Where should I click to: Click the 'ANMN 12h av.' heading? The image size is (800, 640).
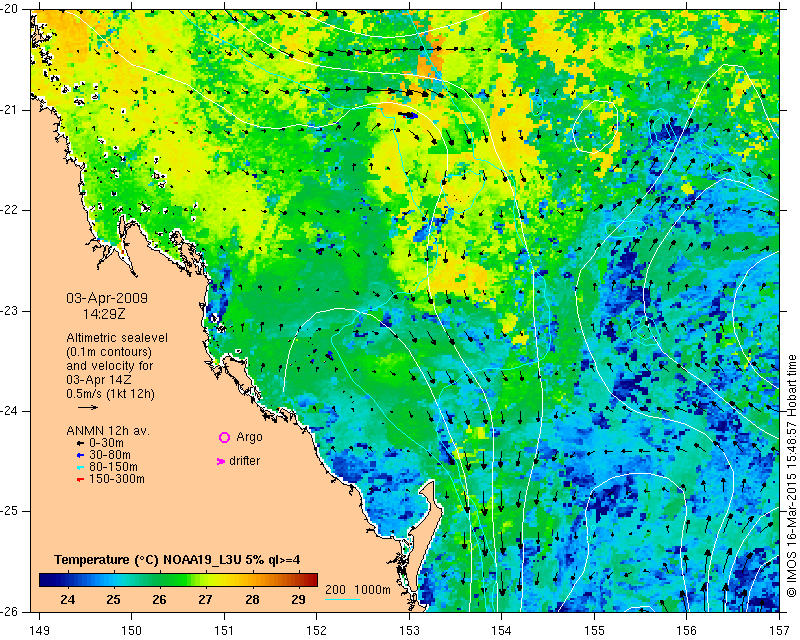click(x=108, y=431)
